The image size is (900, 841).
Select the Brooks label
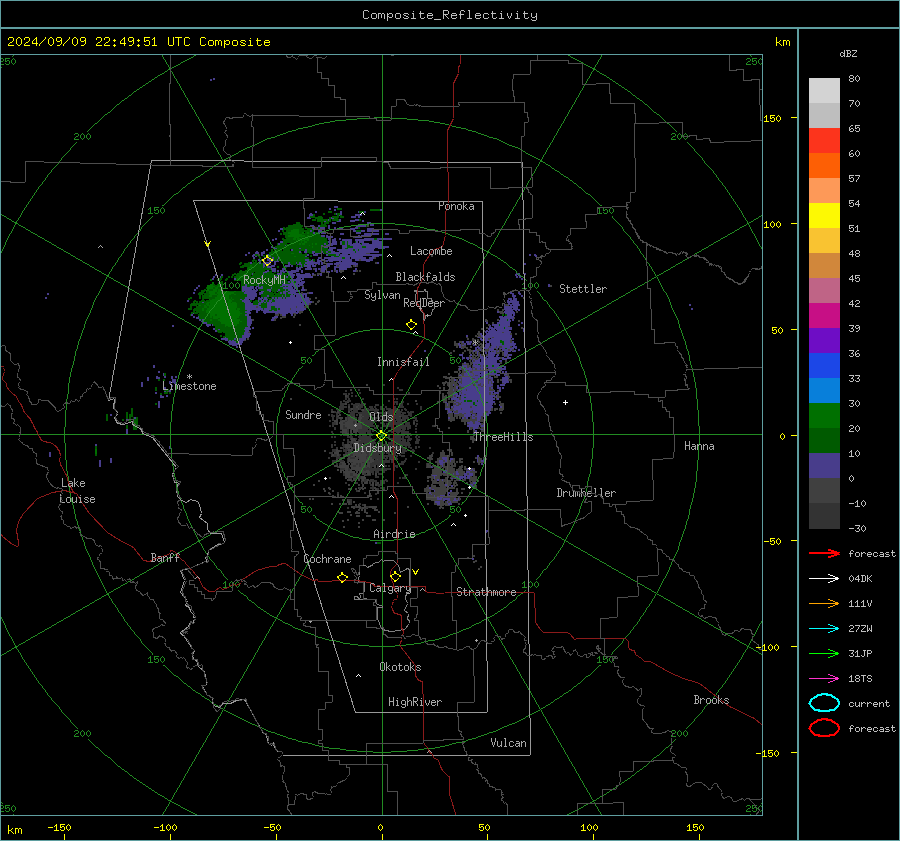711,700
